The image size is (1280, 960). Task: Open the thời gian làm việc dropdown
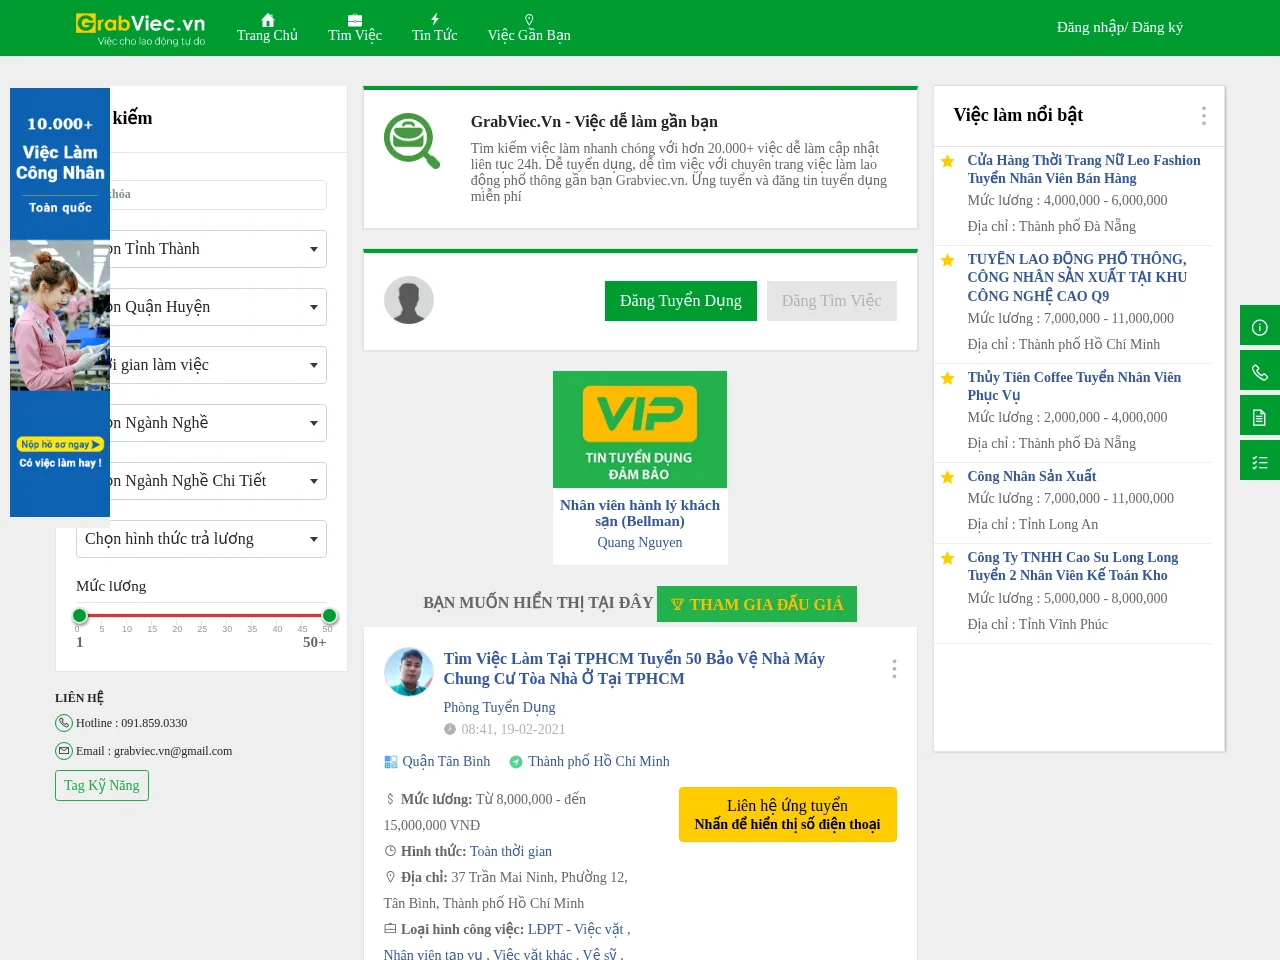tap(218, 365)
